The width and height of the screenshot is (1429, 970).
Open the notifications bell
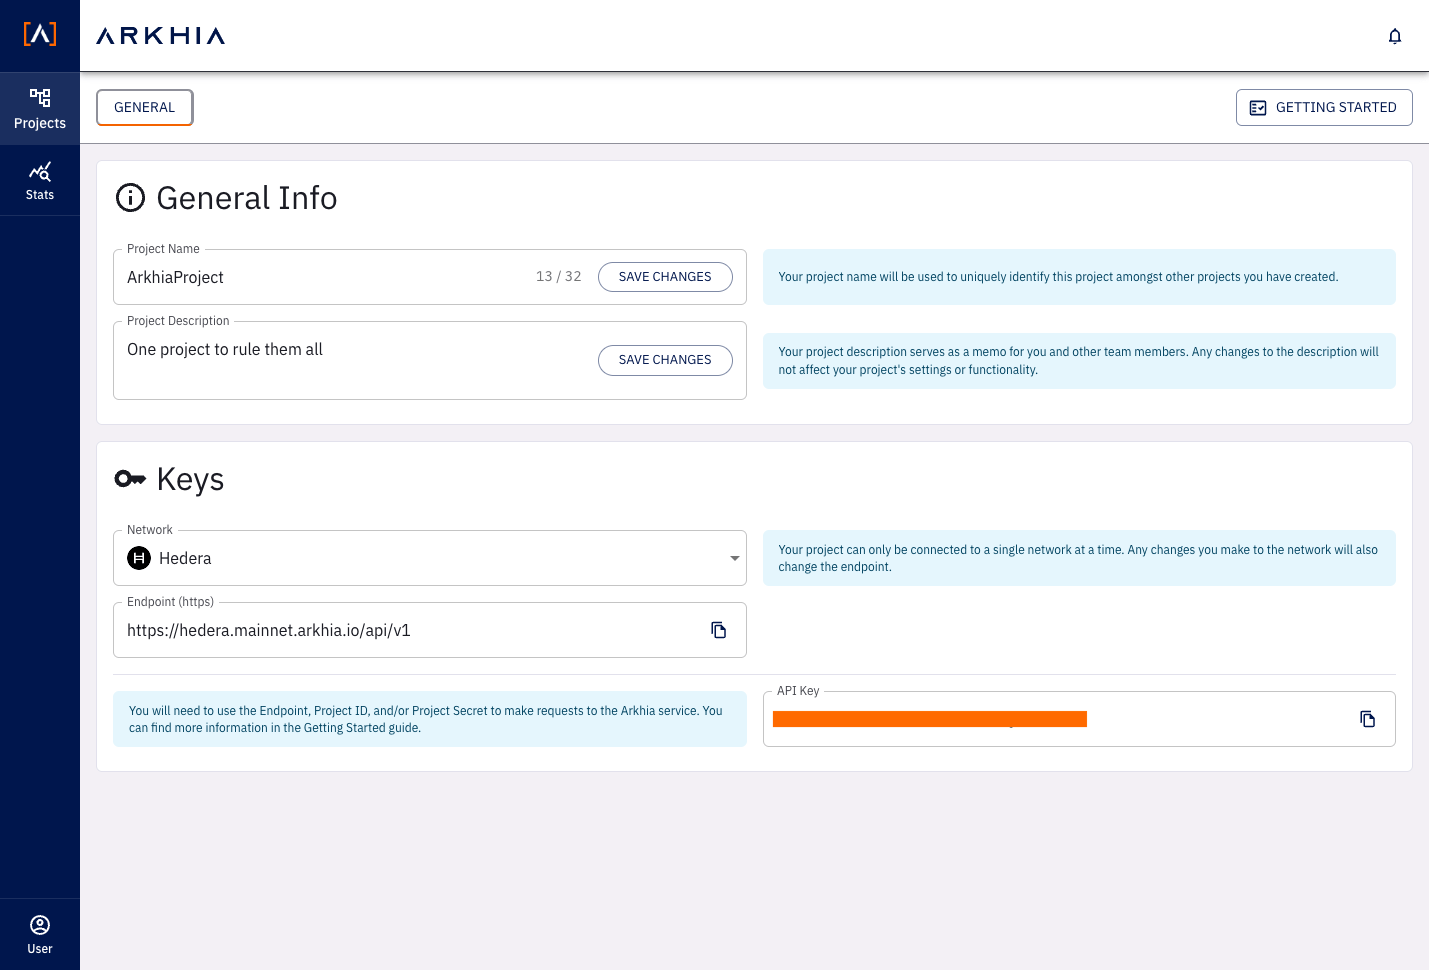coord(1395,36)
